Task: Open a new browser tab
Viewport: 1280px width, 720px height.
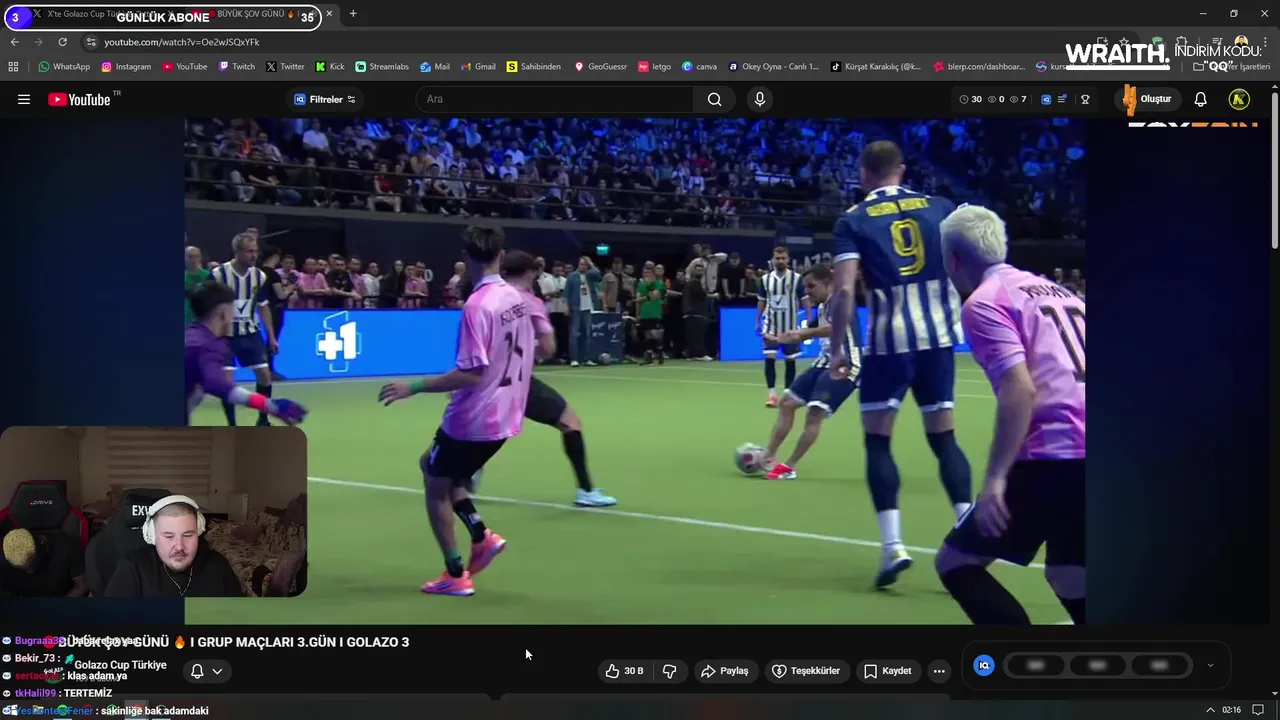Action: [x=353, y=14]
